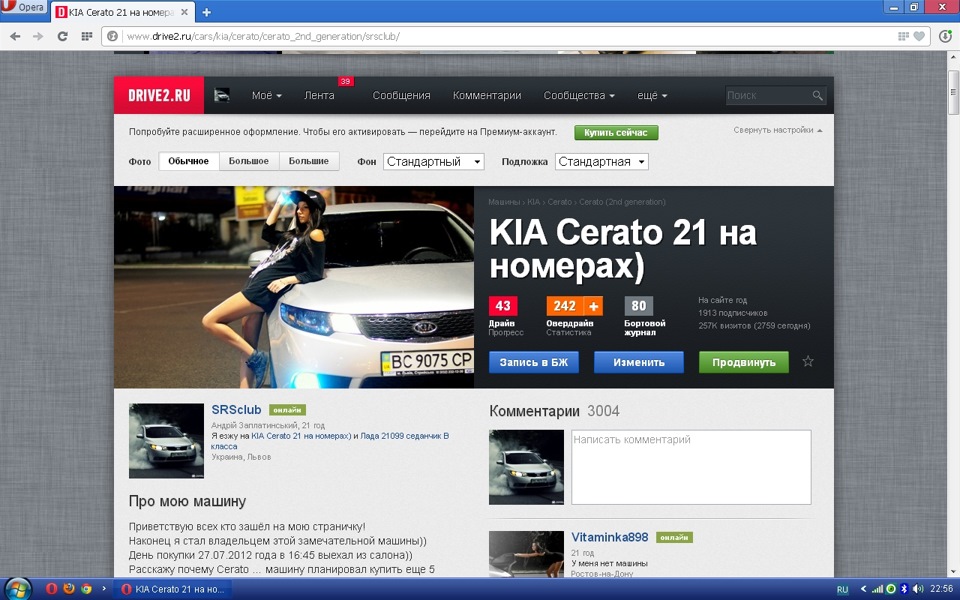Image resolution: width=960 pixels, height=600 pixels.
Task: Show hidden tray icons arrow
Action: pos(863,589)
